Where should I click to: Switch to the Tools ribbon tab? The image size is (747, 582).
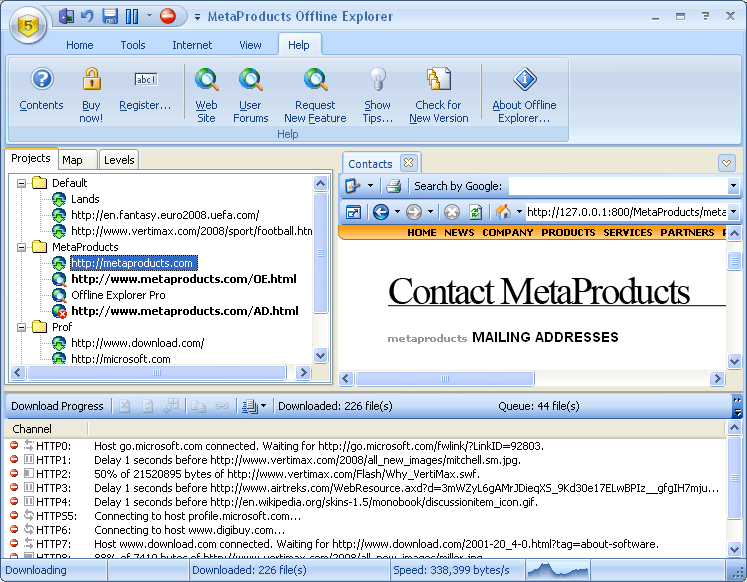[133, 45]
